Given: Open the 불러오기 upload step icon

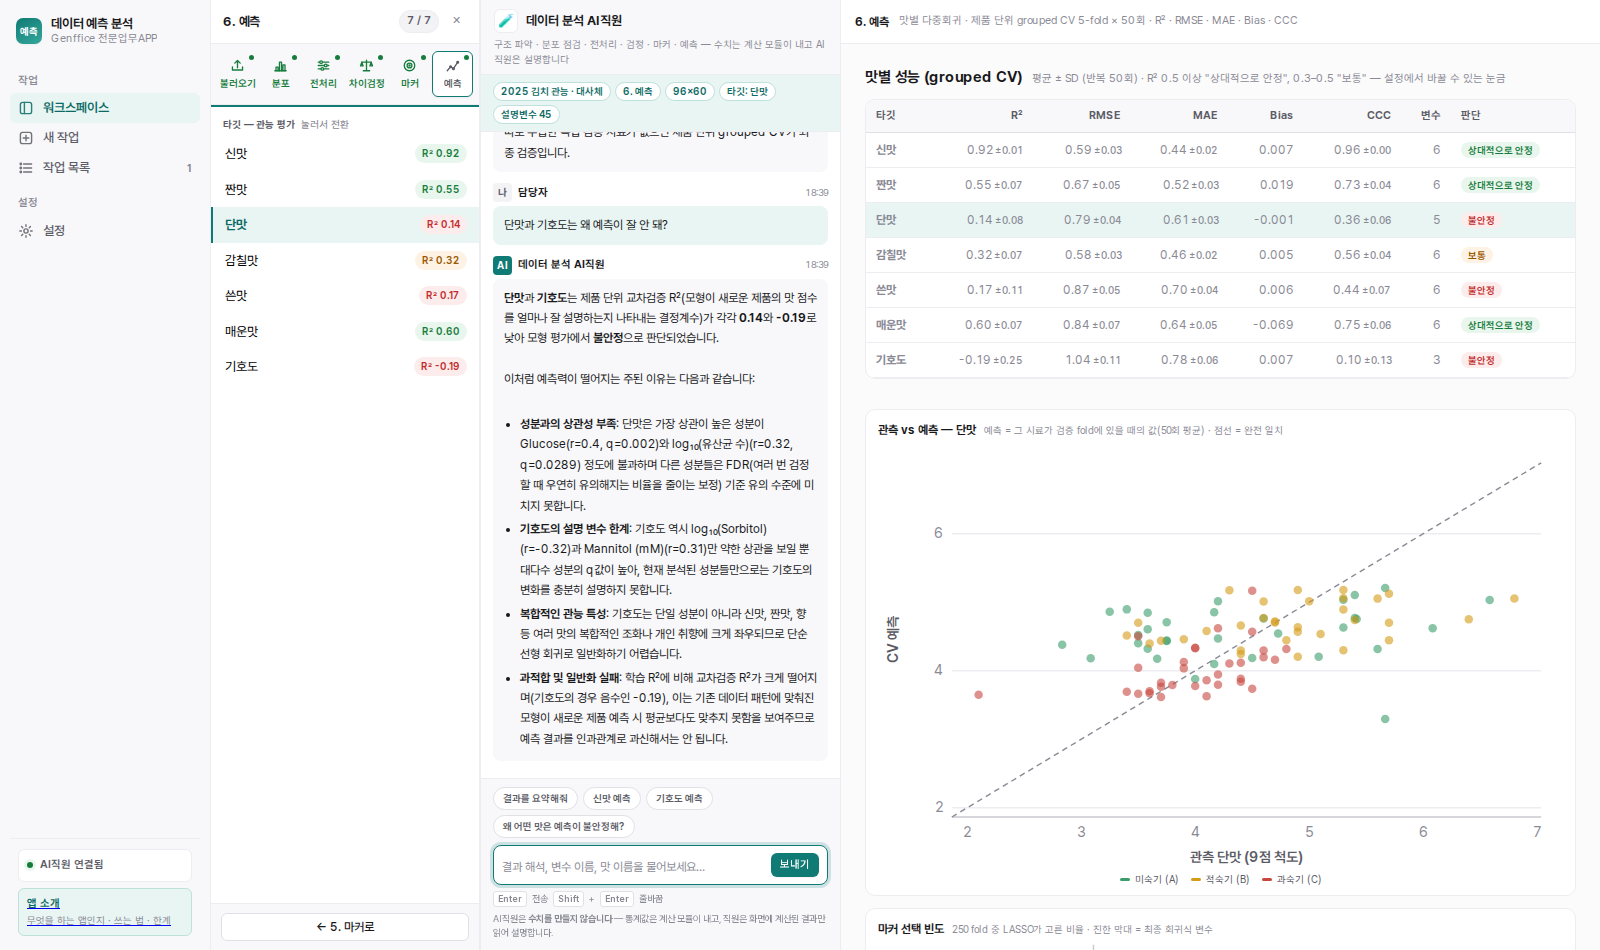Looking at the screenshot, I should click(238, 73).
